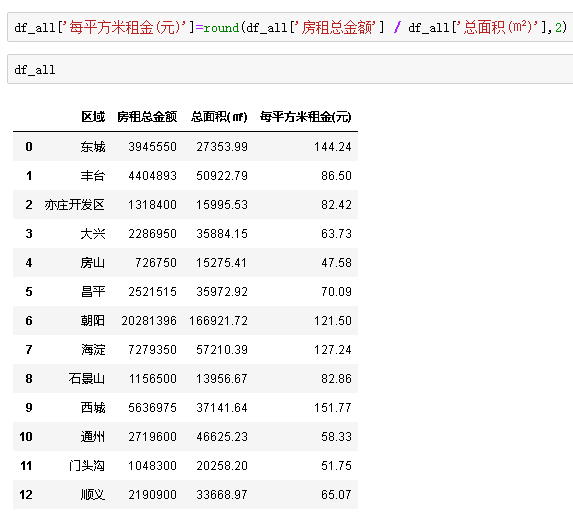Click the 47.58 value for 房山

pos(336,263)
